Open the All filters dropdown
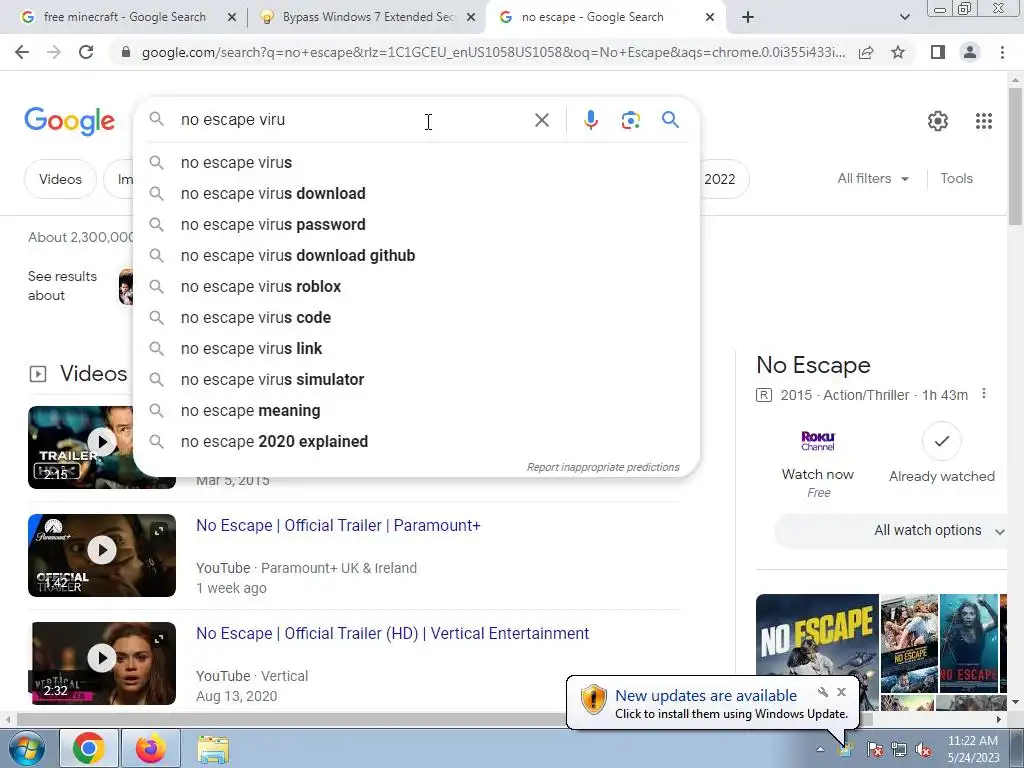 pos(873,178)
